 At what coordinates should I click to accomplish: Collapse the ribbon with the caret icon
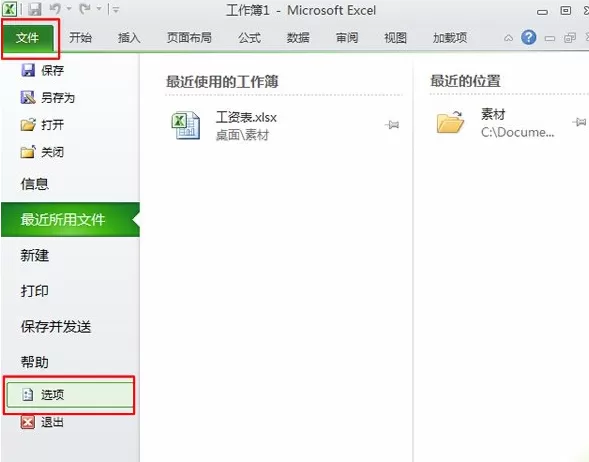(508, 38)
